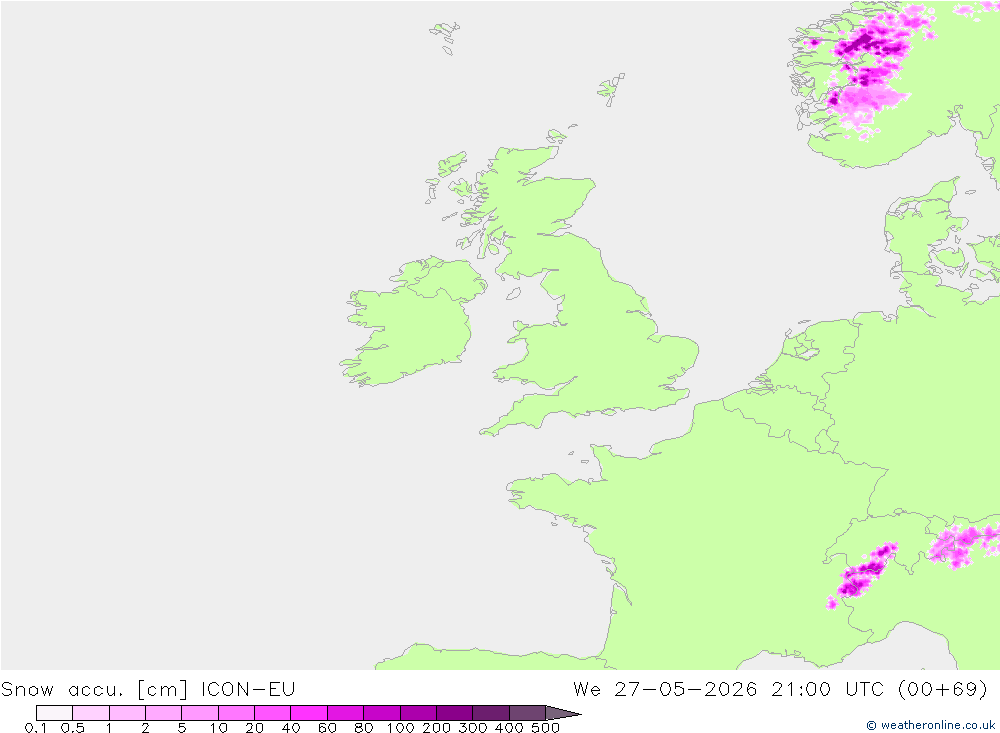Choose the legend swatch between 200 and 300
The image size is (1000, 733).
455,713
